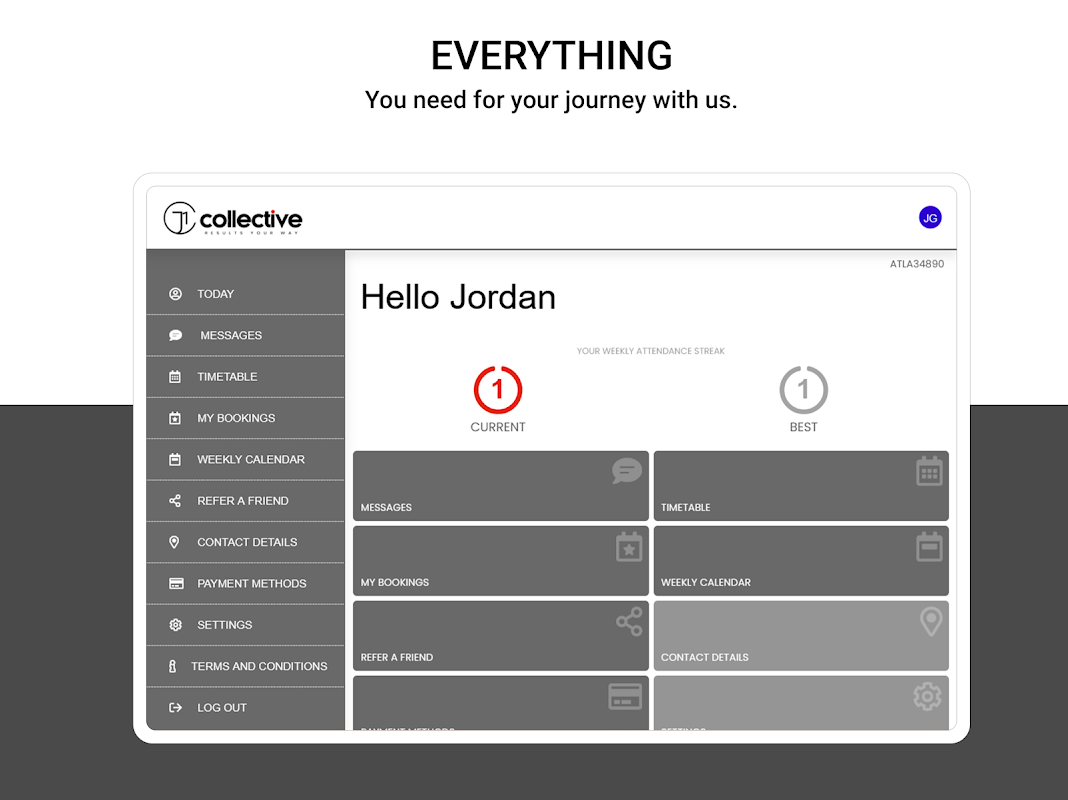Click the credit card icon on bottom-left tile
This screenshot has height=800, width=1068.
[625, 697]
